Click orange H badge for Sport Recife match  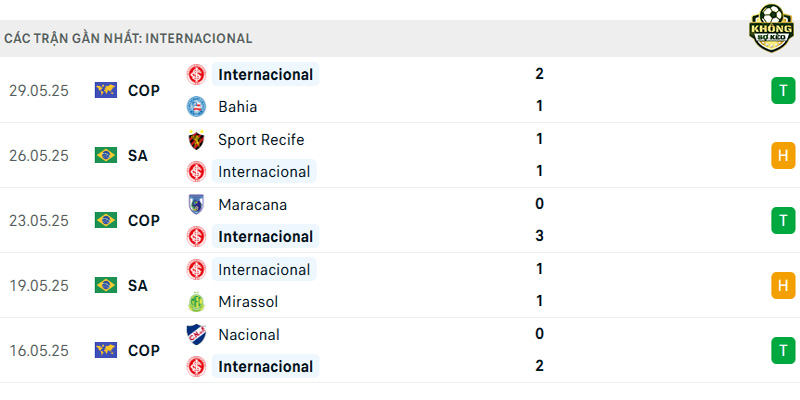coord(783,156)
